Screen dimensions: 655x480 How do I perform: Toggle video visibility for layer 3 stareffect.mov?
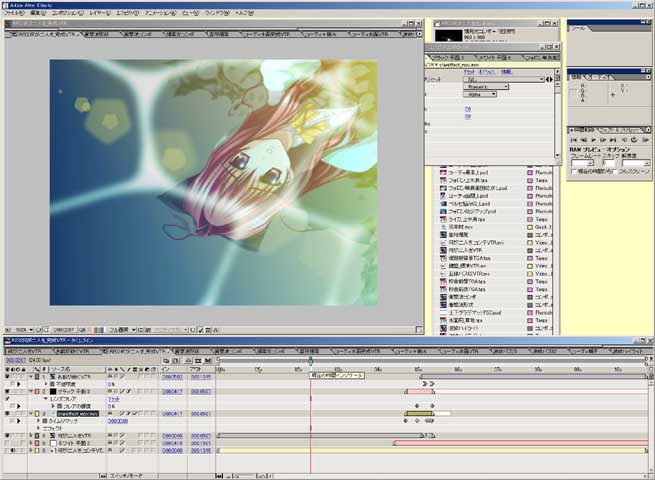click(7, 414)
